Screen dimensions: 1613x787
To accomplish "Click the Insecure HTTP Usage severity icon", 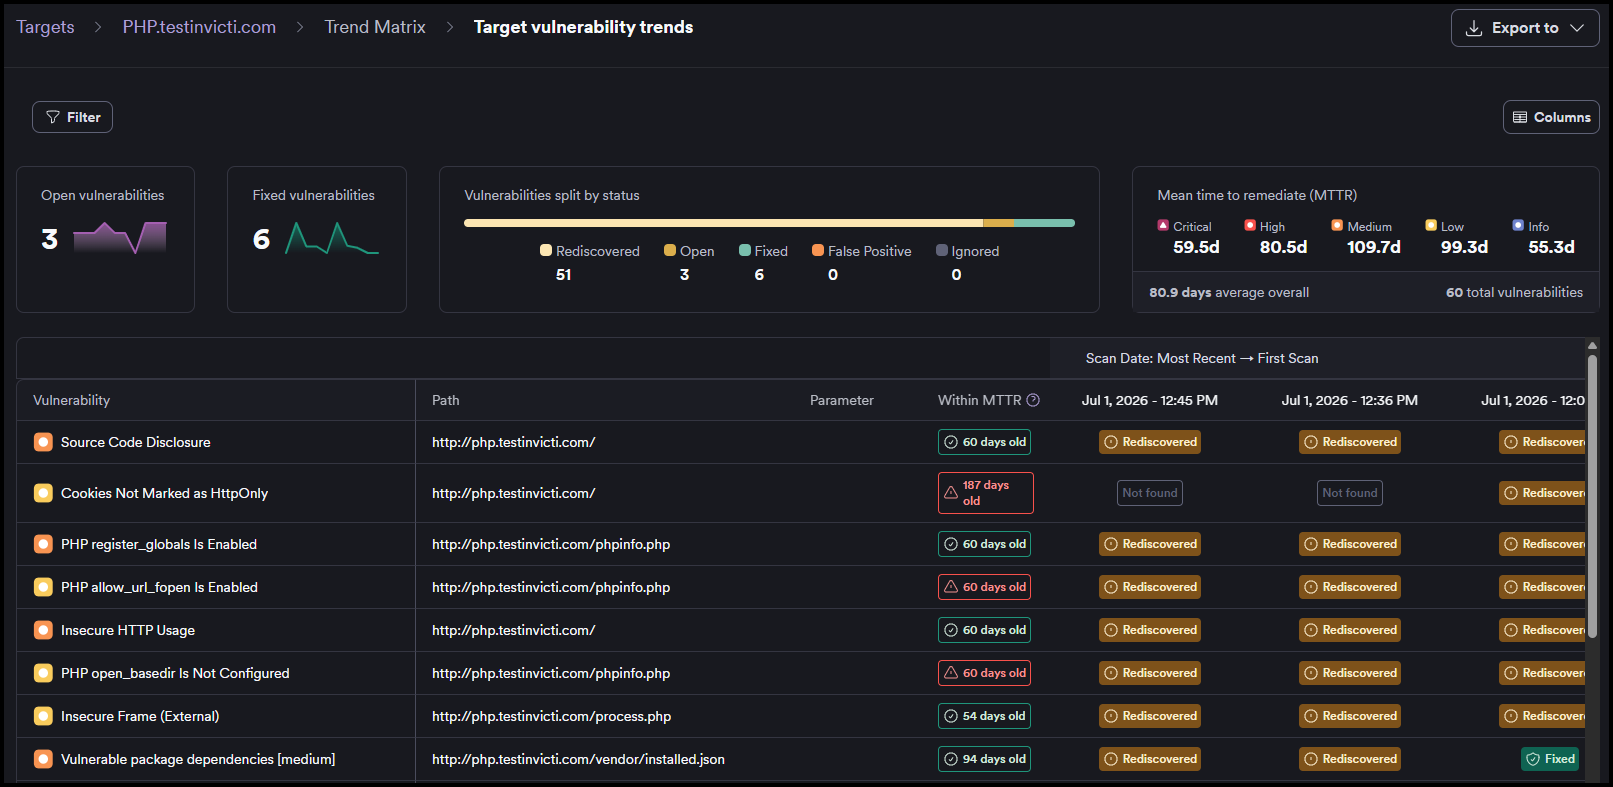I will point(43,630).
